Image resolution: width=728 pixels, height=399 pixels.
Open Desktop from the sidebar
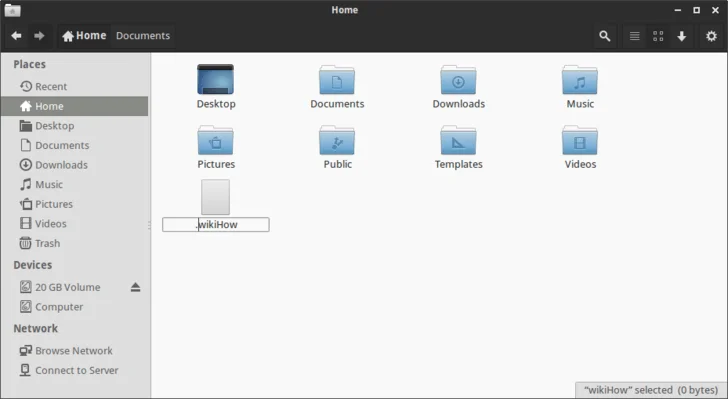[74, 125]
